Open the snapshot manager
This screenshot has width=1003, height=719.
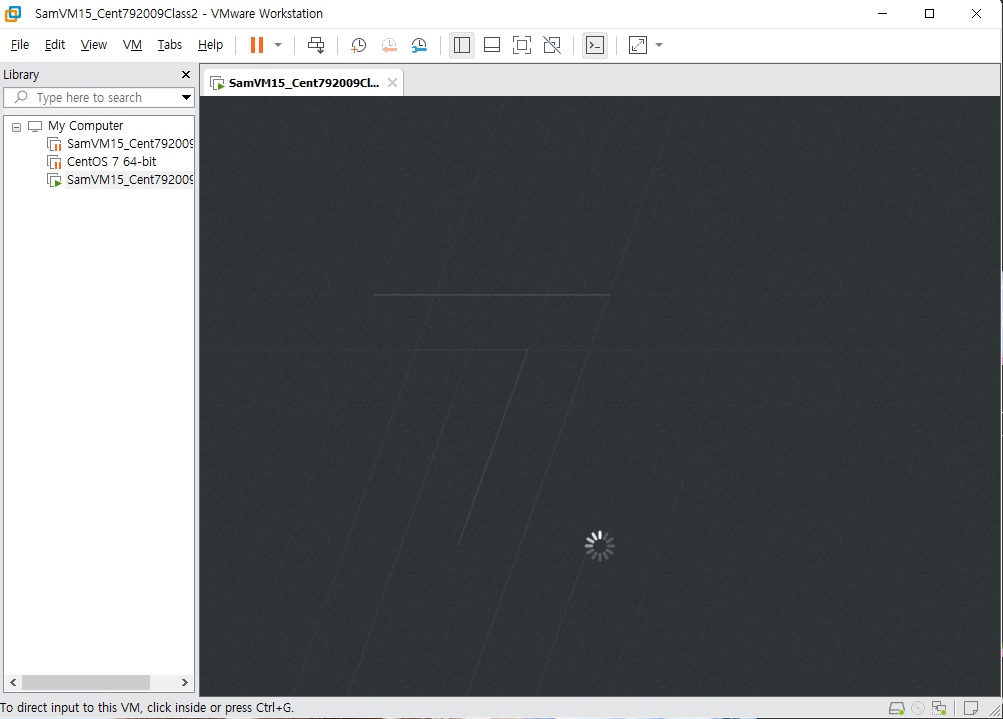point(419,45)
